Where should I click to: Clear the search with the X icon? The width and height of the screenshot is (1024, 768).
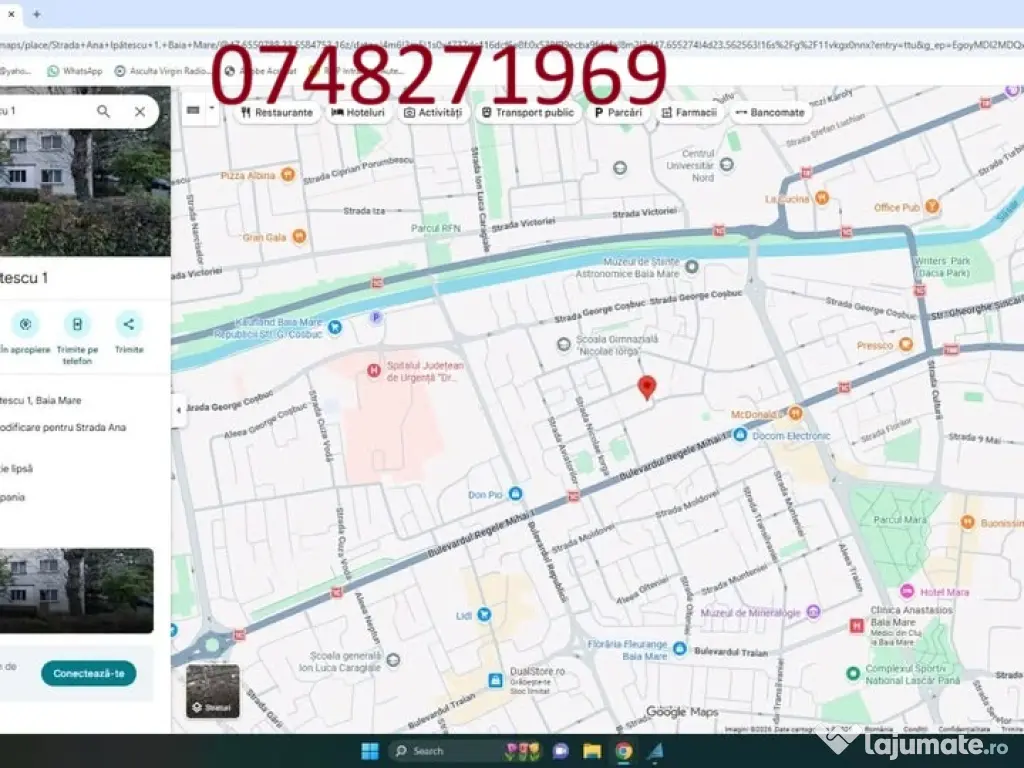click(140, 112)
